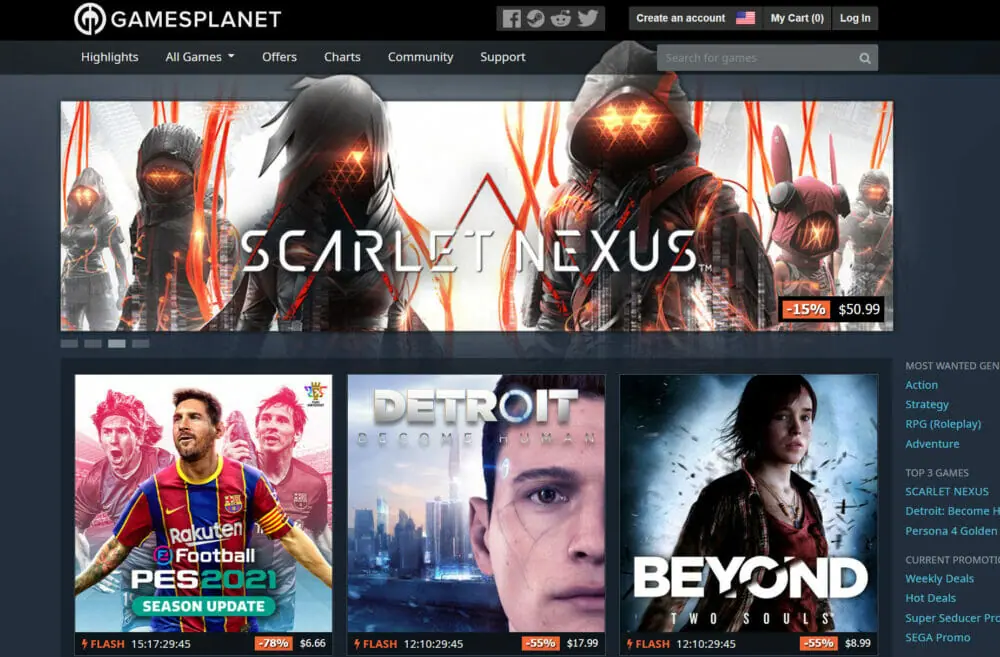Type in the Search for games field
The height and width of the screenshot is (657, 1000).
click(x=755, y=58)
